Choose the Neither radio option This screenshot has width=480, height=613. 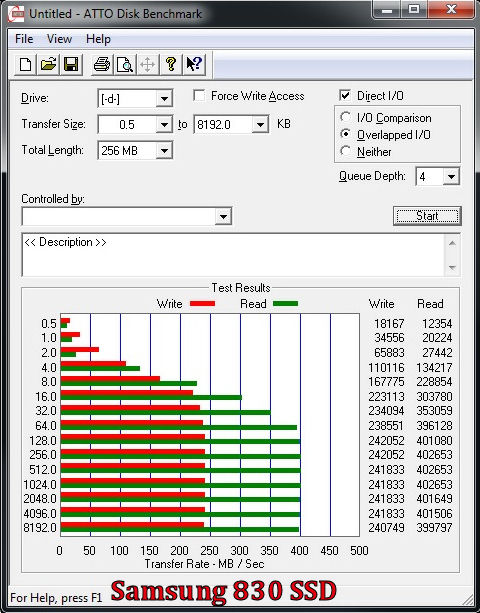click(345, 151)
